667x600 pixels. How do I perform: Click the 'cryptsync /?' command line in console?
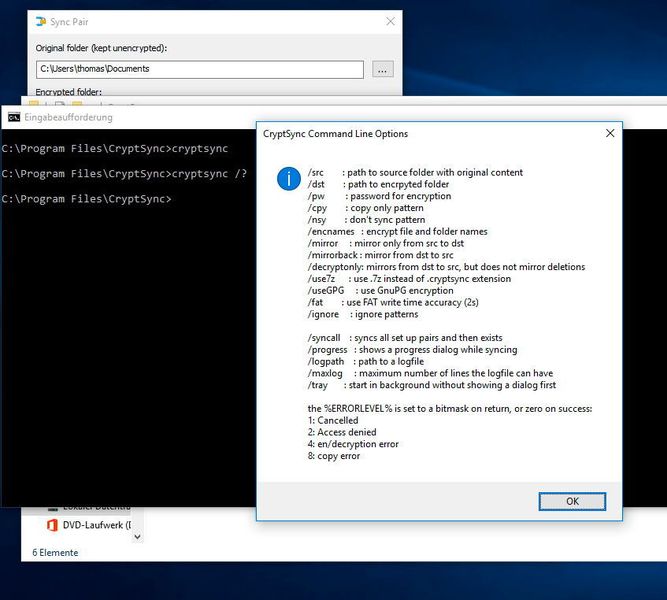124,174
